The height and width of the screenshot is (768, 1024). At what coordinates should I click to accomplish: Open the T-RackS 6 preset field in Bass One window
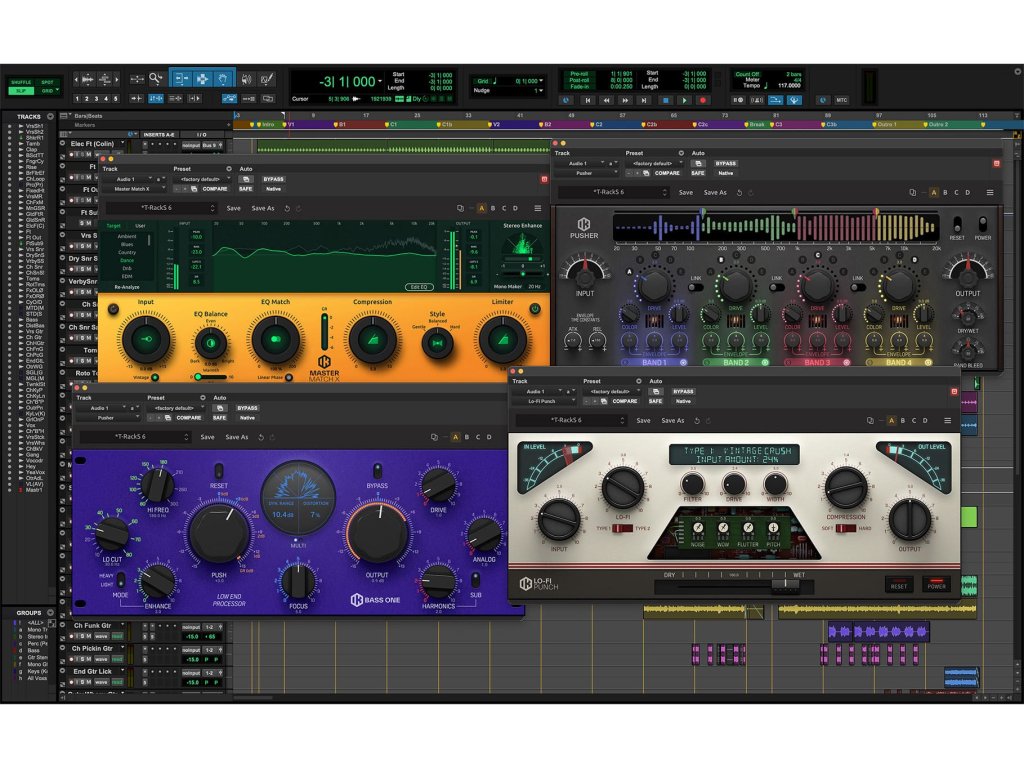[135, 437]
